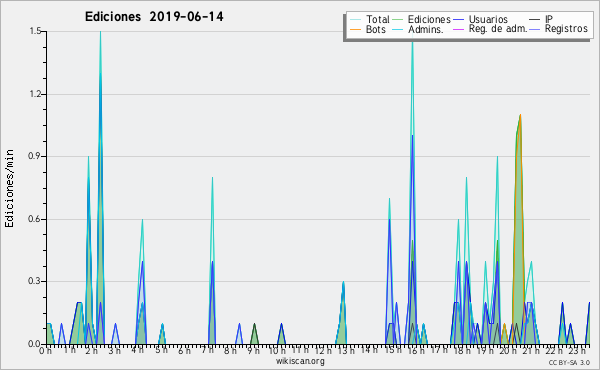Image resolution: width=600 pixels, height=370 pixels.
Task: Click the Ediciones/min axis label
Action: (9, 188)
